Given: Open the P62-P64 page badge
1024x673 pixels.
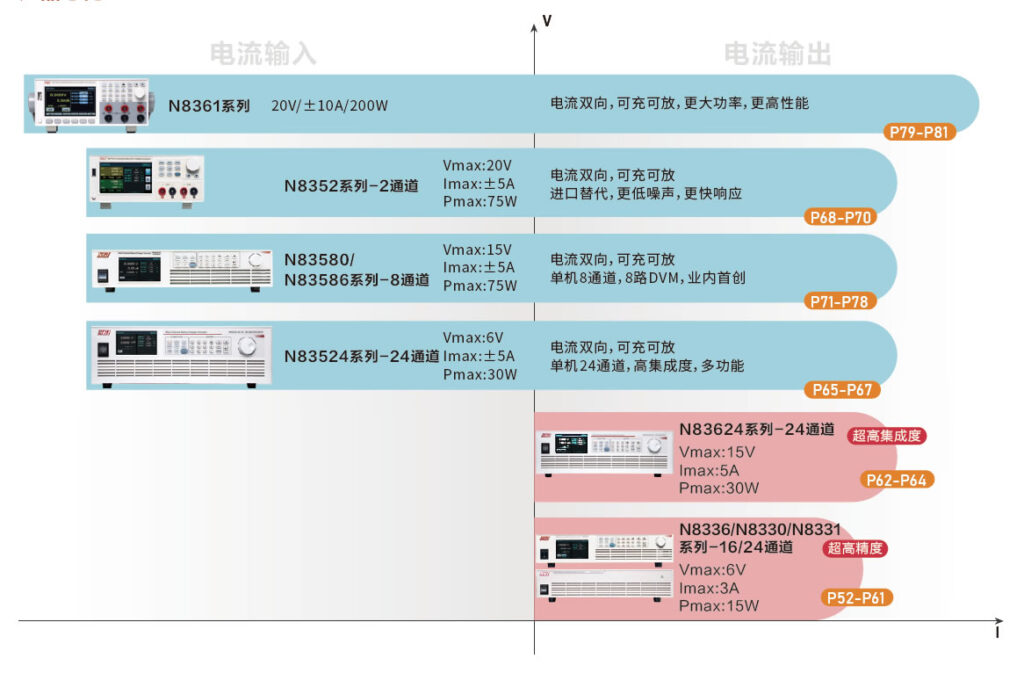Looking at the screenshot, I should [x=896, y=480].
